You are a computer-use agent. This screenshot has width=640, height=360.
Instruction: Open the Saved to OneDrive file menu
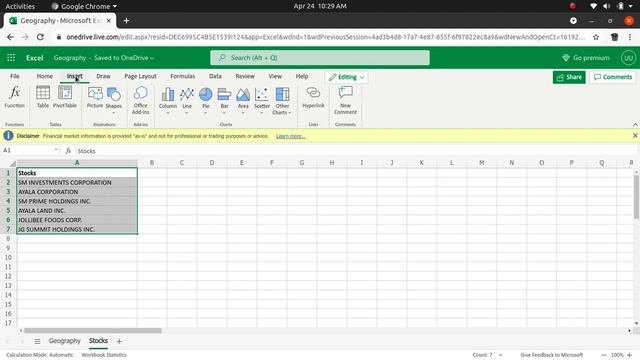[124, 58]
